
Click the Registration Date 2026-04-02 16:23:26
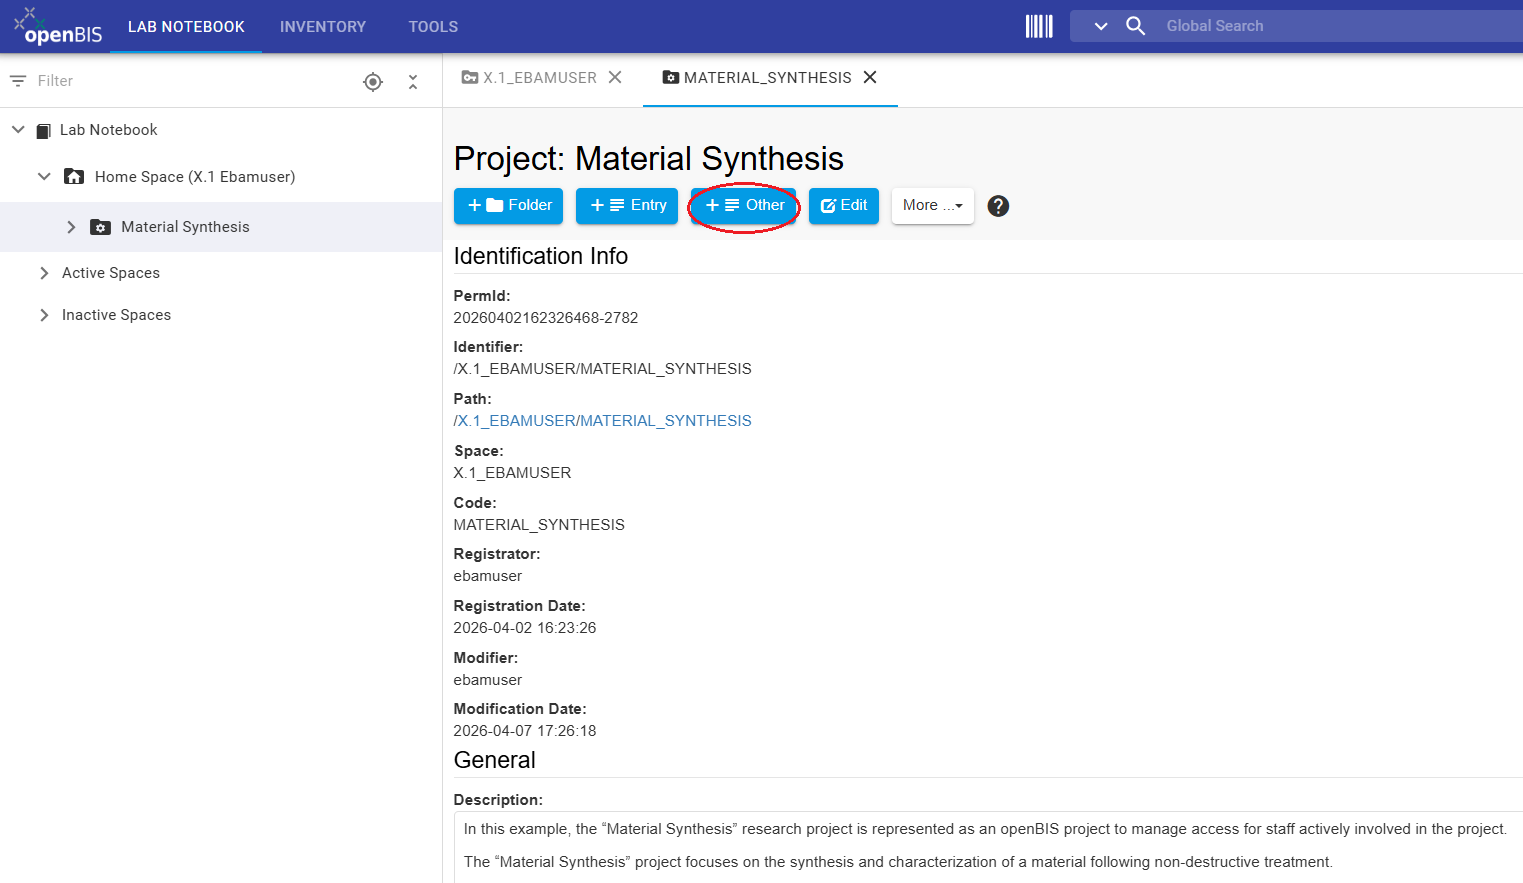(x=525, y=628)
